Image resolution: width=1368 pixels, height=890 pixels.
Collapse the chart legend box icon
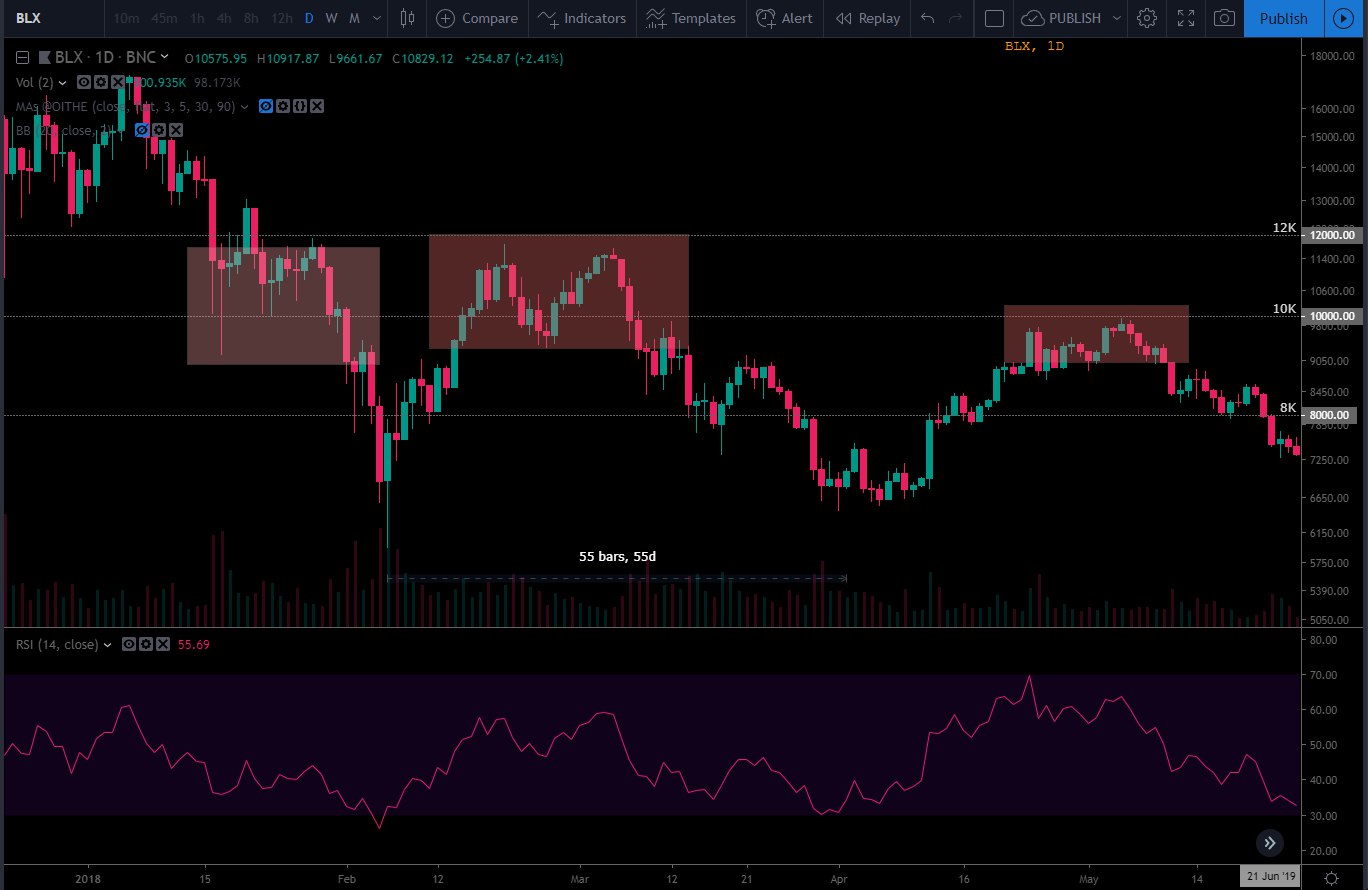point(22,58)
